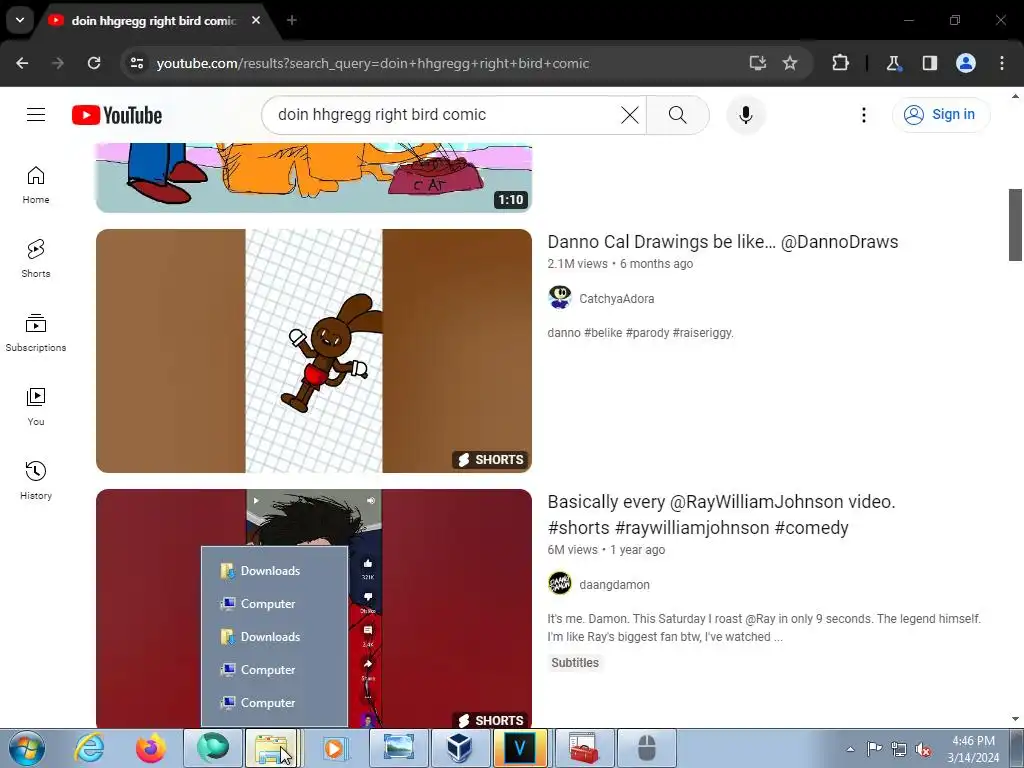
Task: Close the YouTube tab
Action: [x=256, y=20]
